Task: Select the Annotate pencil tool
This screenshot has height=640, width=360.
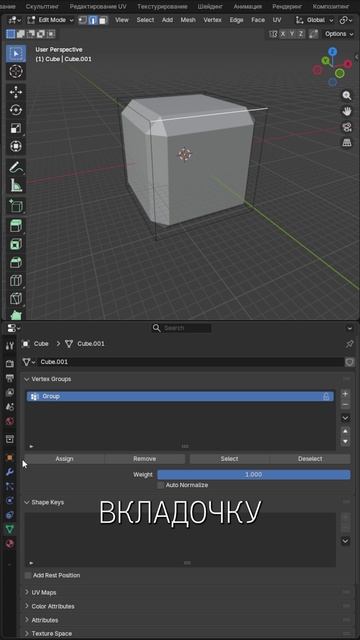Action: (16, 167)
